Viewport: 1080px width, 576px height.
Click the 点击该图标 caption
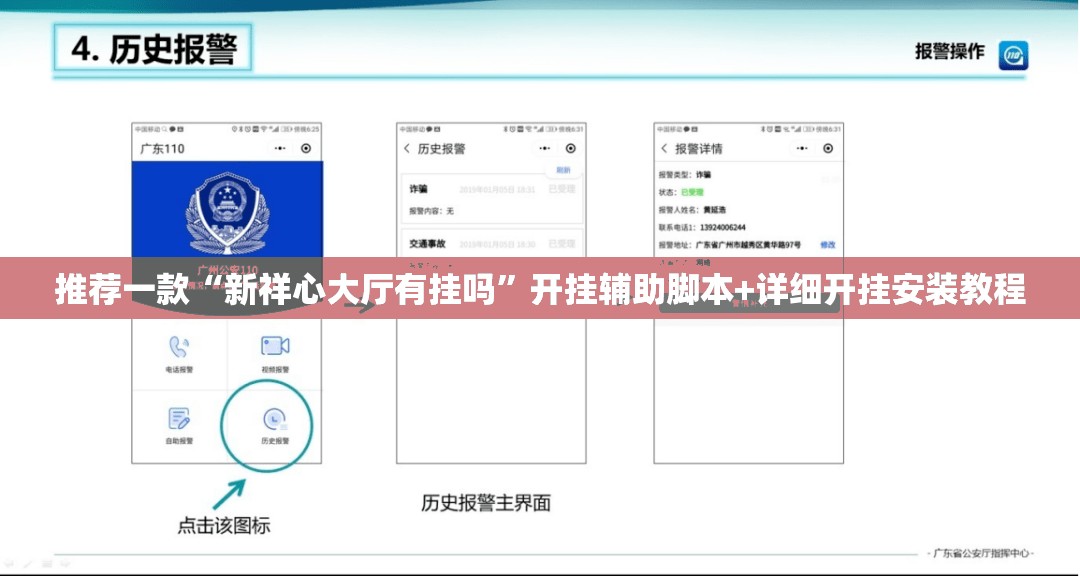[224, 526]
